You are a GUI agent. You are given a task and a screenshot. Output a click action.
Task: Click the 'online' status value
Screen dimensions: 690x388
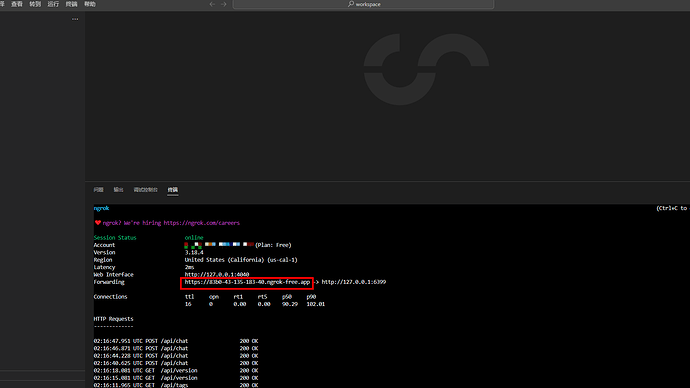click(194, 238)
